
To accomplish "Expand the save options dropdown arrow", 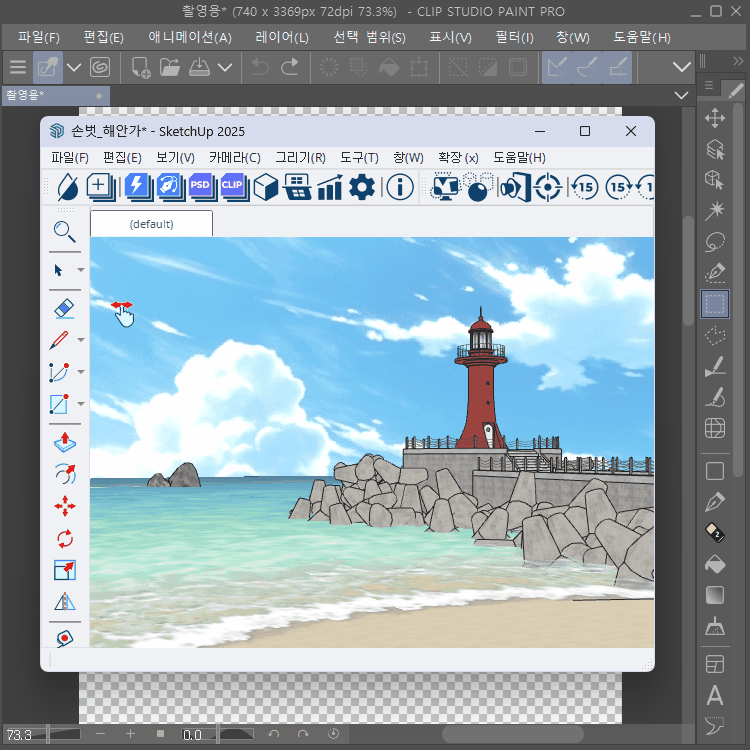I will (225, 67).
